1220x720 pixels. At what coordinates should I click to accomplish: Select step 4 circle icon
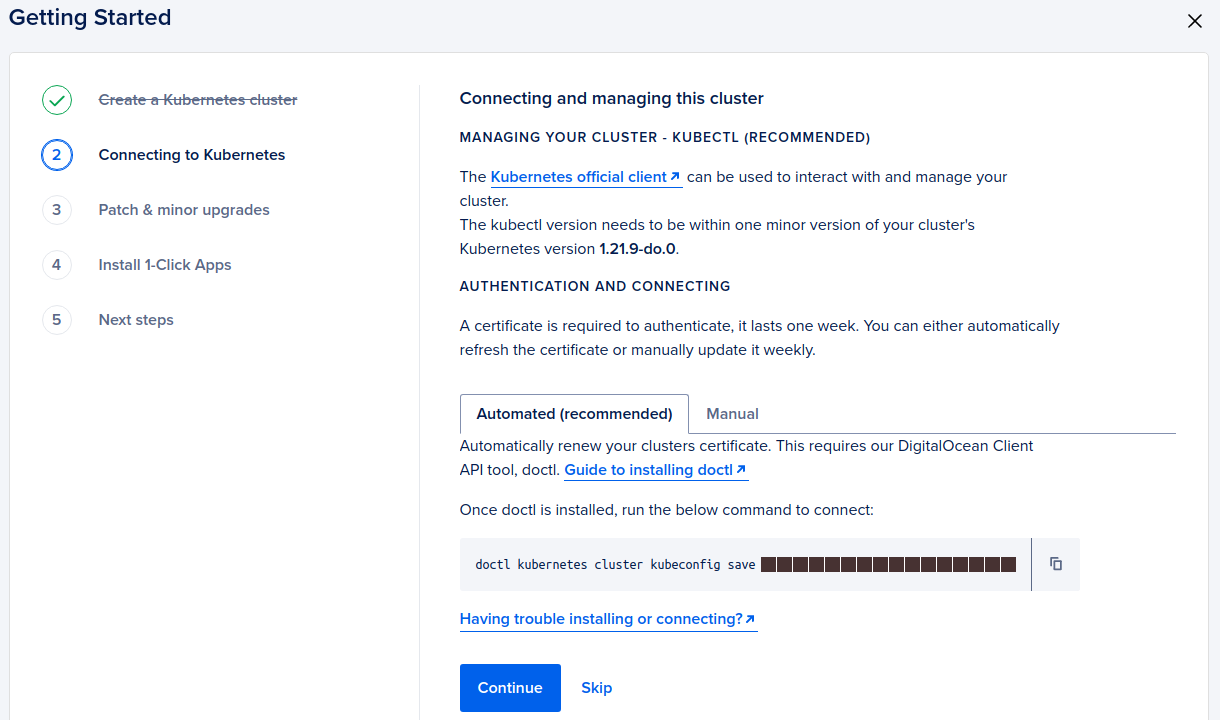(57, 265)
